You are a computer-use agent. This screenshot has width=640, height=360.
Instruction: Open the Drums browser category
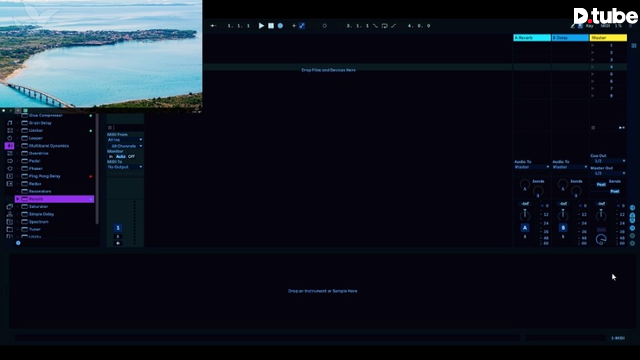coord(9,130)
